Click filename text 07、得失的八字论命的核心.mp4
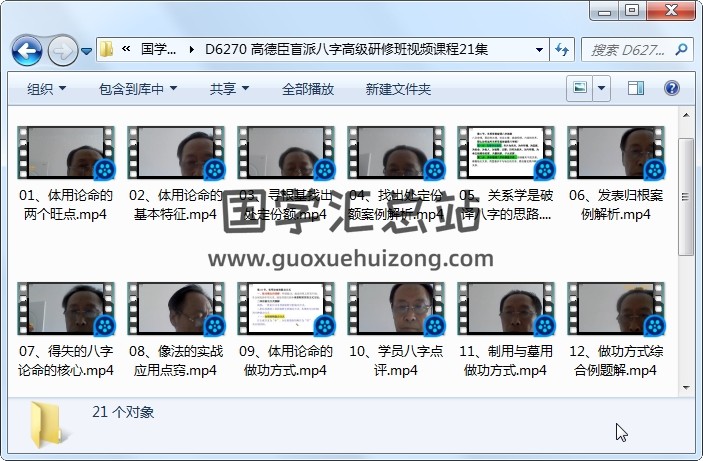 (x=66, y=361)
